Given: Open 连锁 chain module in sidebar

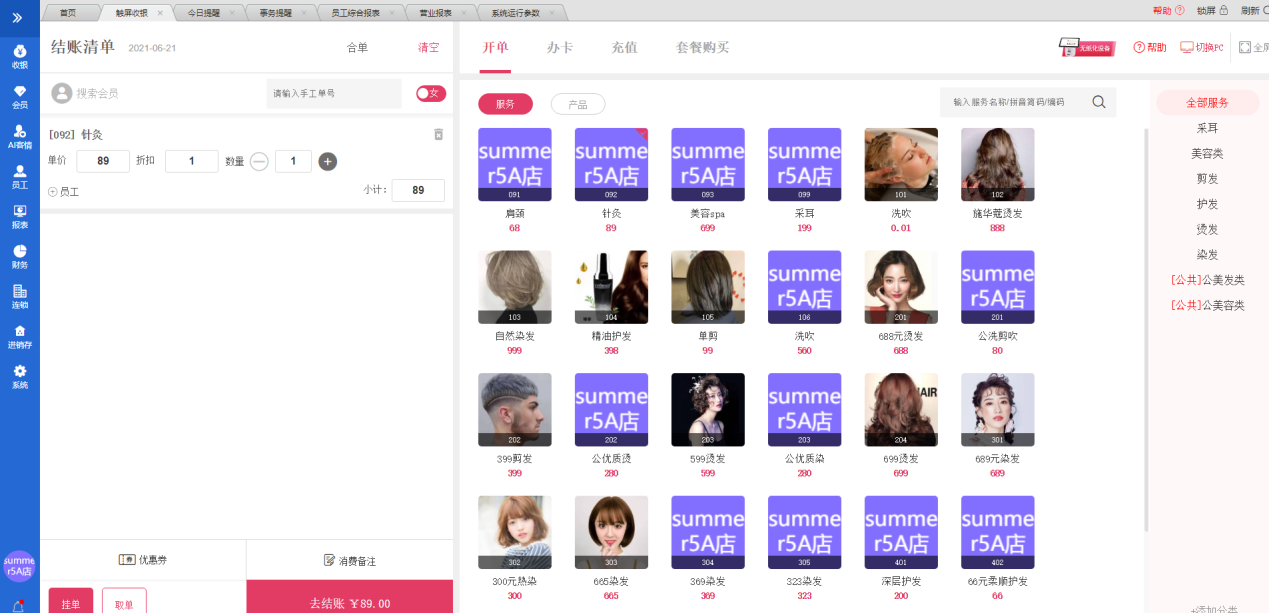Looking at the screenshot, I should point(19,297).
